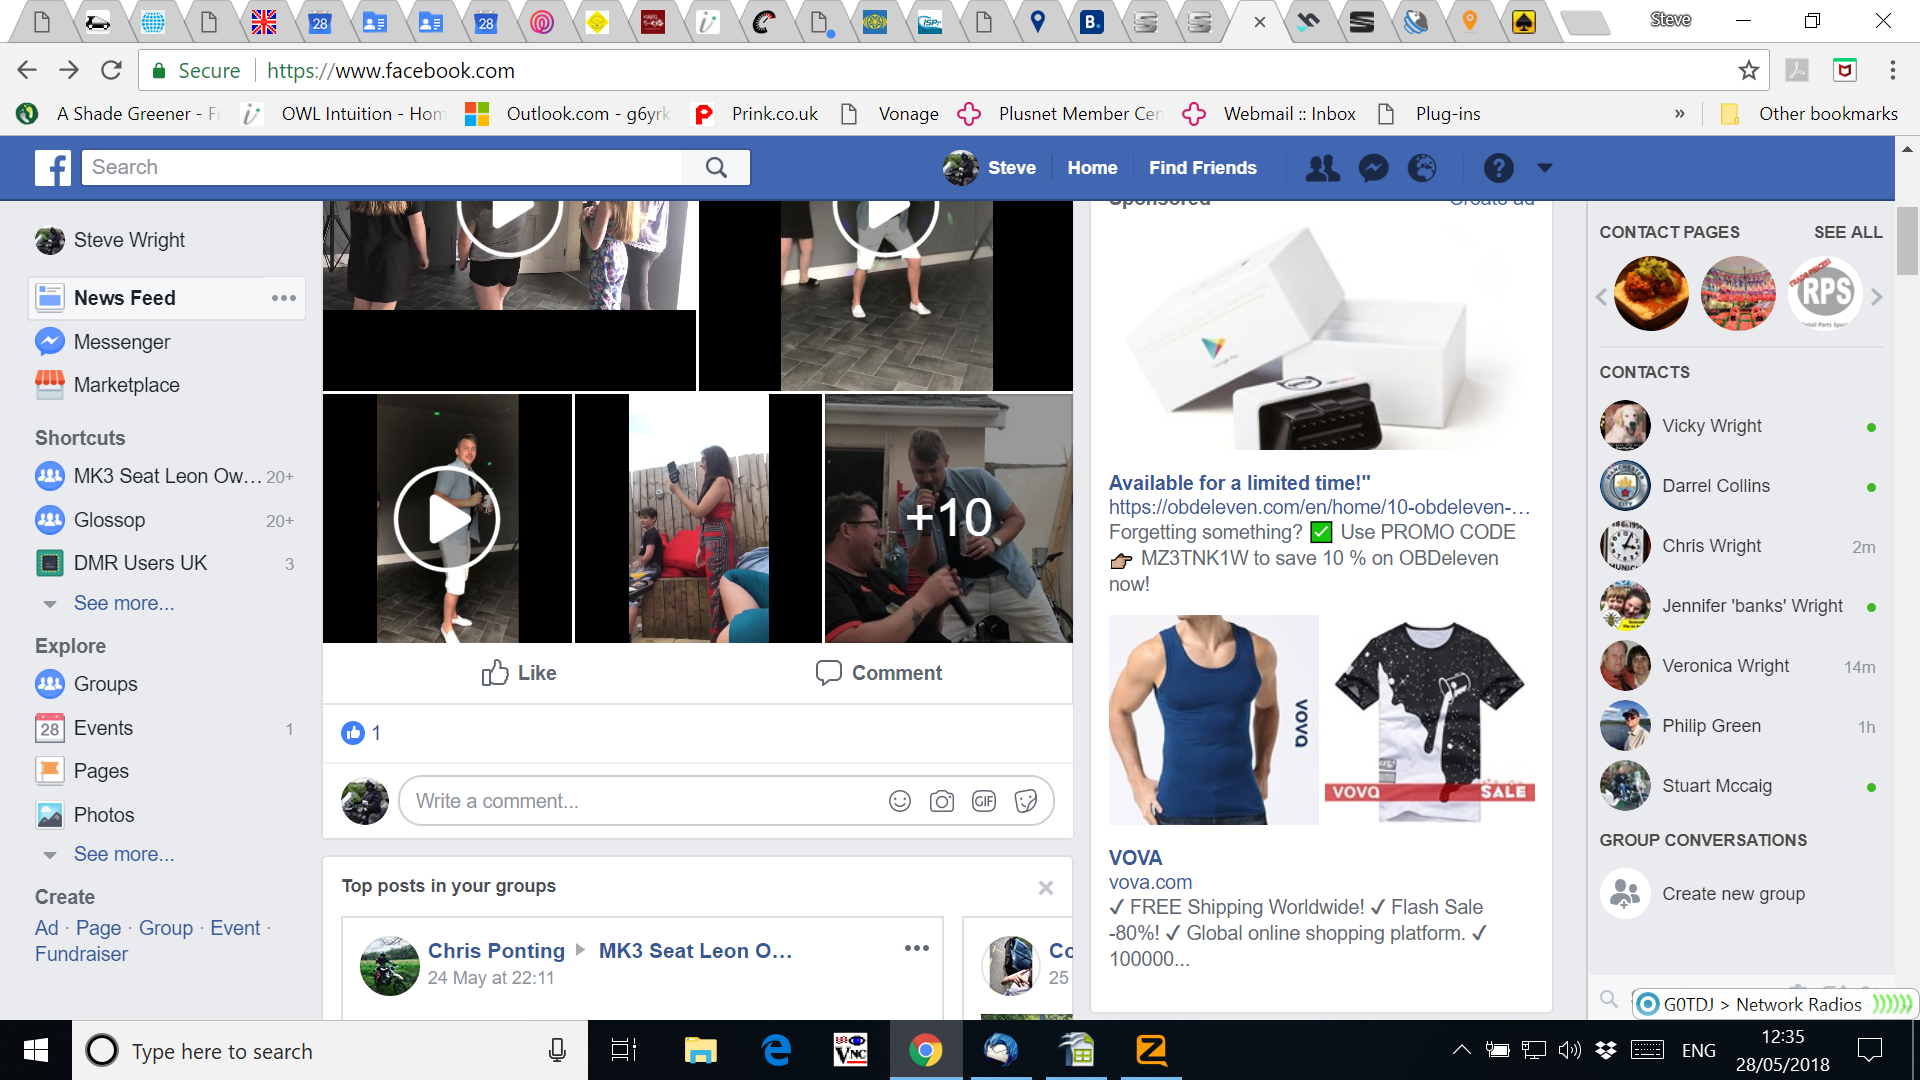1920x1080 pixels.
Task: Play the video of man in blue shirt
Action: click(x=447, y=518)
